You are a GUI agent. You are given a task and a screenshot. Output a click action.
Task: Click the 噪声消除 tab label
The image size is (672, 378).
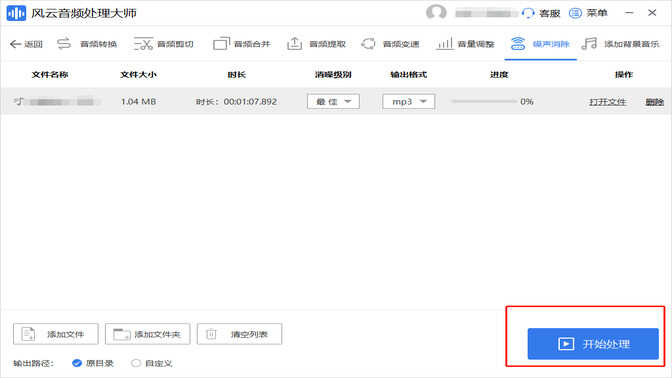(x=551, y=44)
